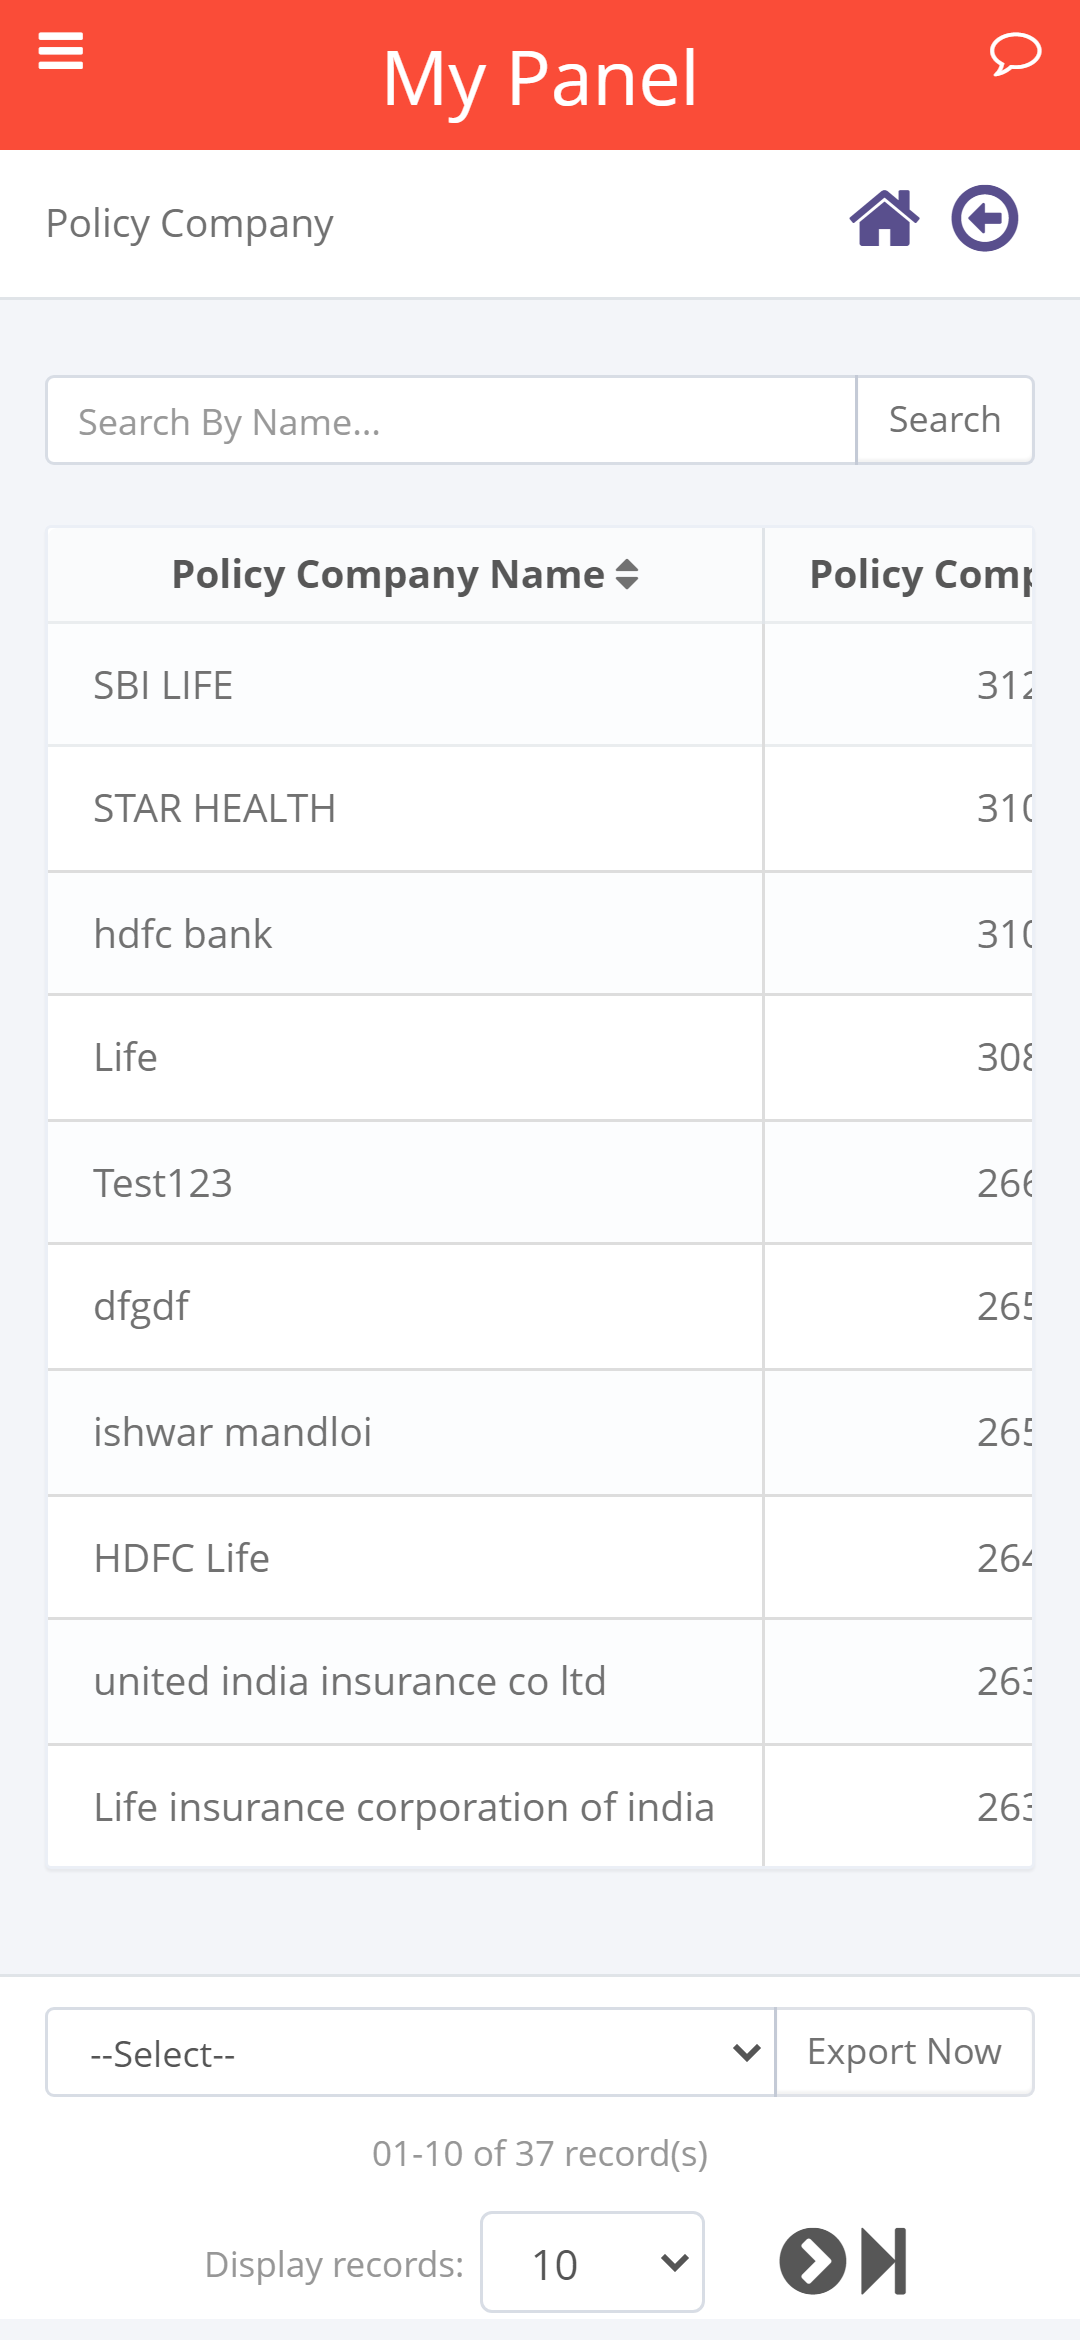Go to home via house icon
Viewport: 1080px width, 2340px height.
pyautogui.click(x=885, y=218)
